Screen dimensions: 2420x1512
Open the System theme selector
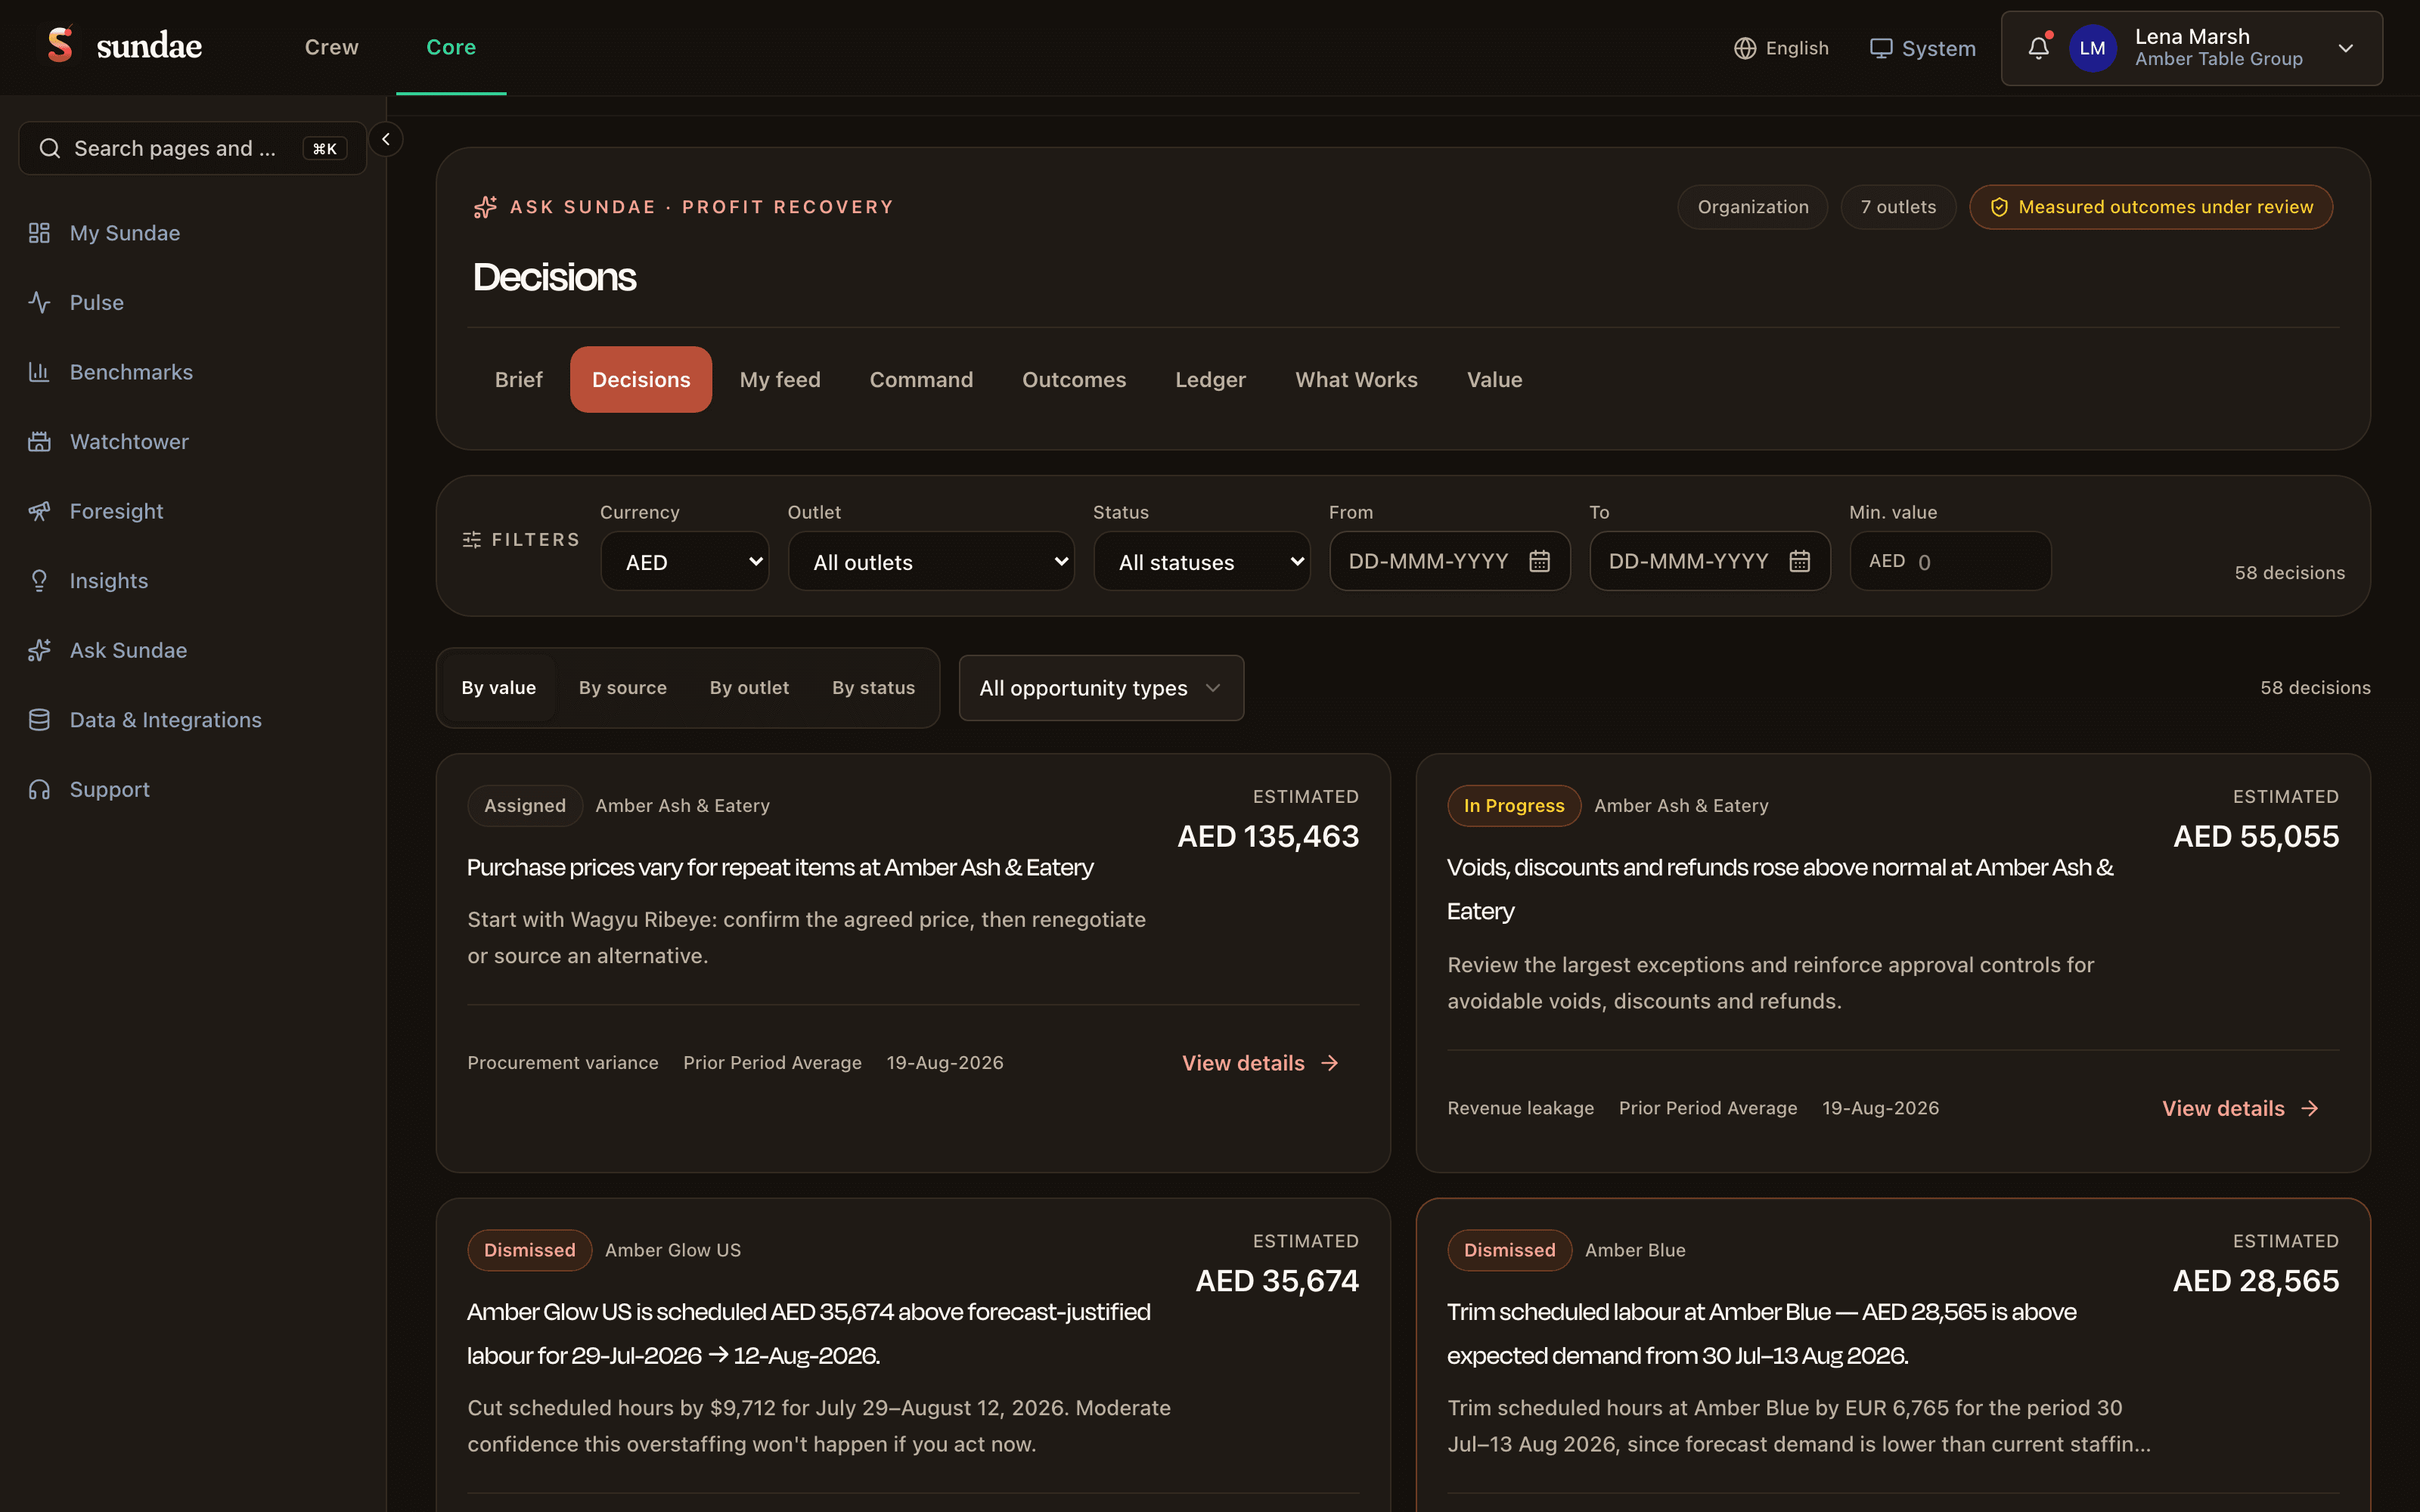point(1922,48)
